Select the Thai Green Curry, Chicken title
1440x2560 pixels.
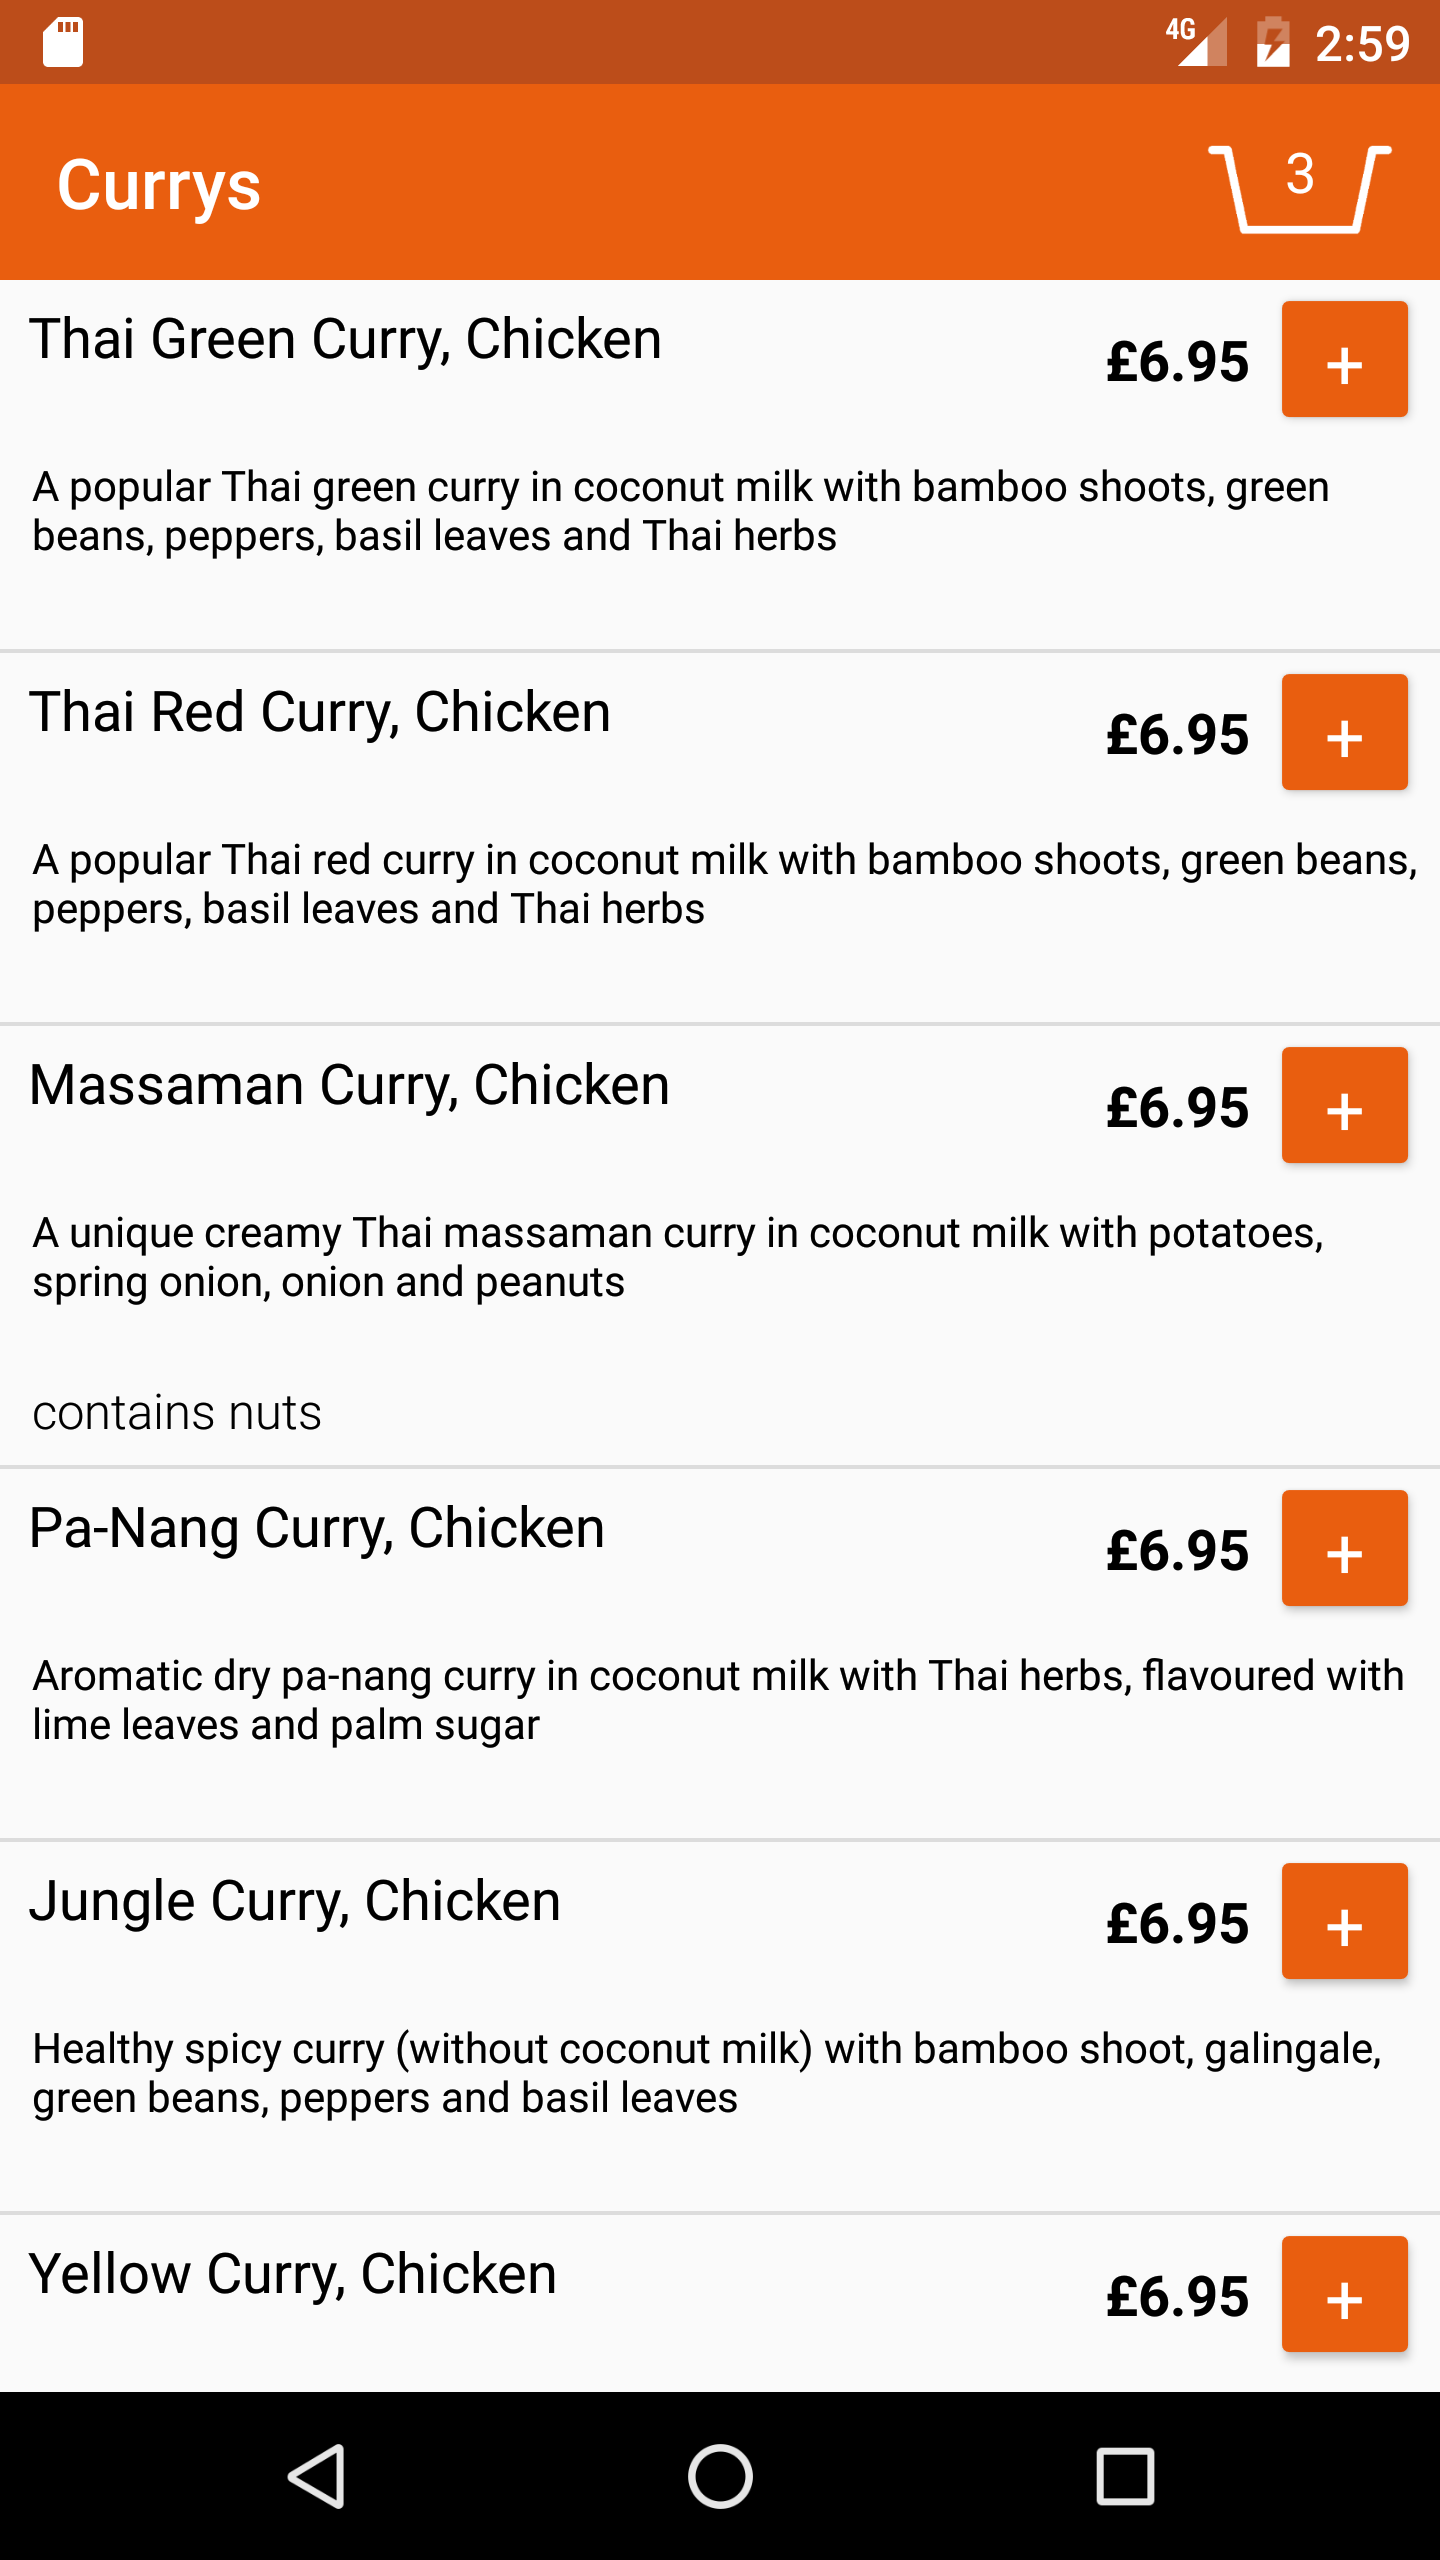346,340
